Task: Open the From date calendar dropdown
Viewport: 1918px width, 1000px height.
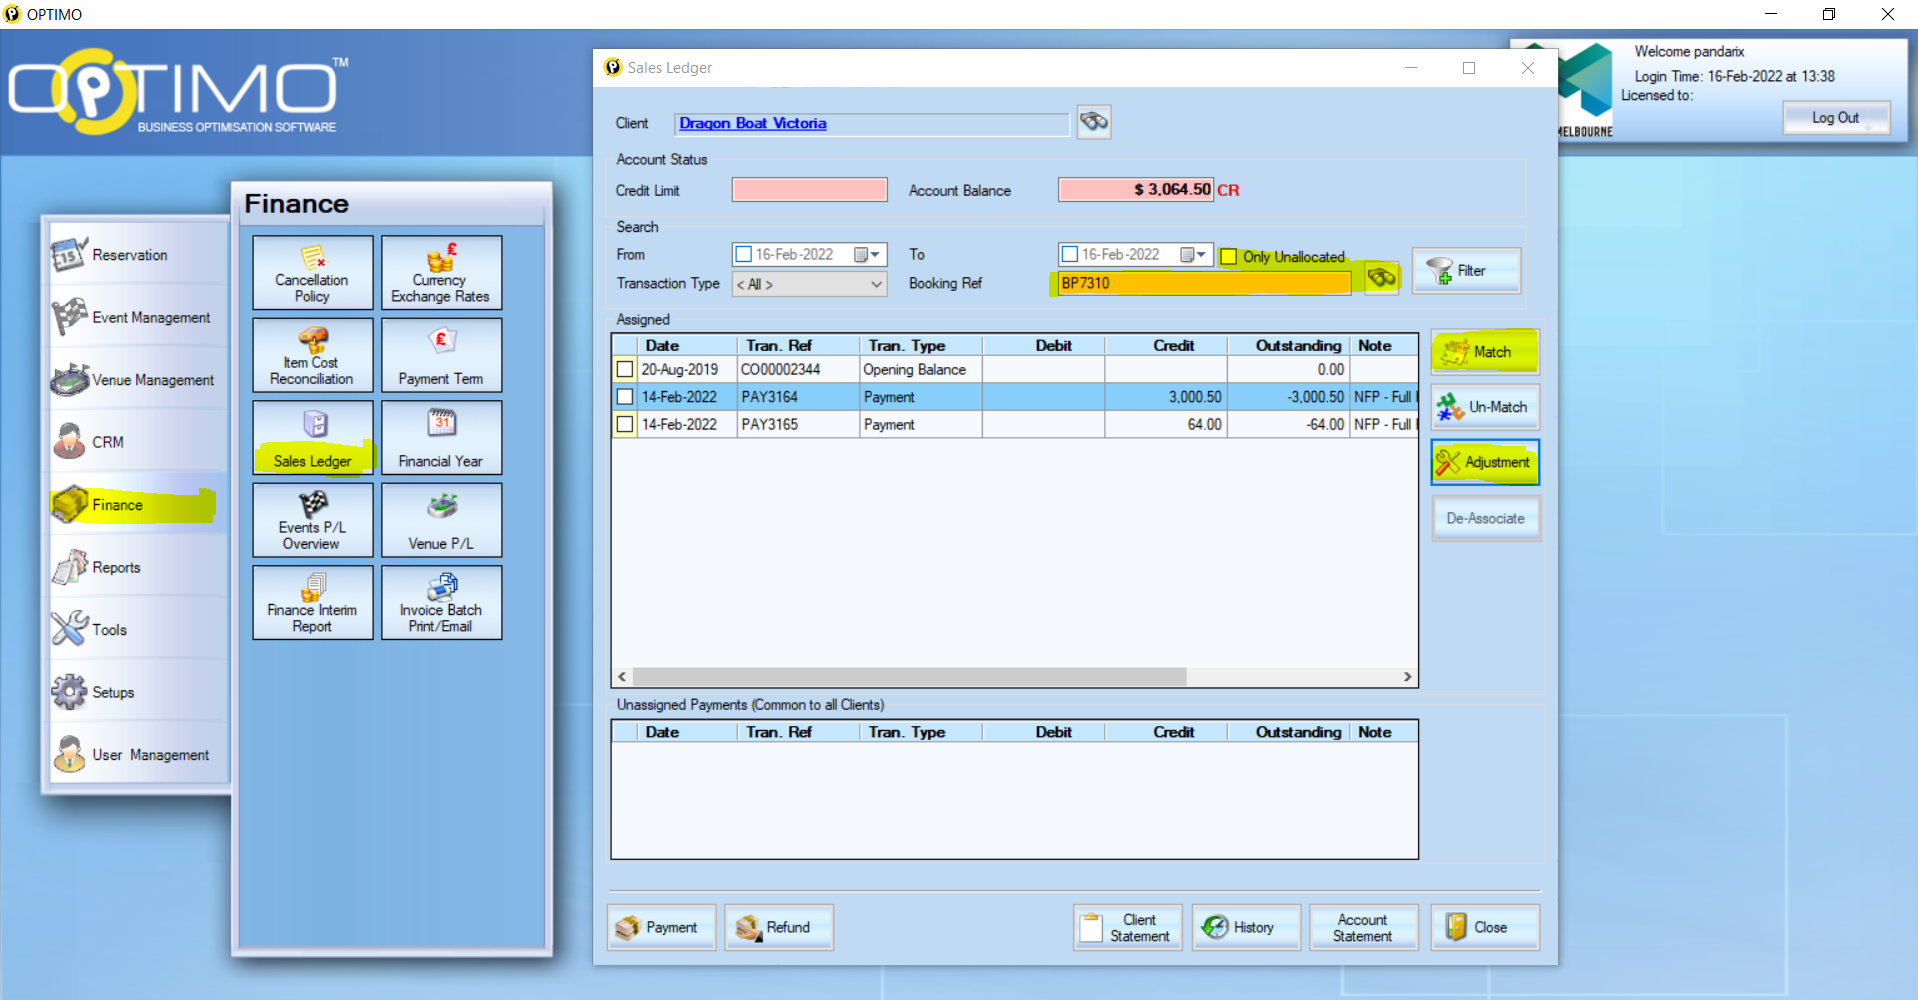Action: click(867, 254)
